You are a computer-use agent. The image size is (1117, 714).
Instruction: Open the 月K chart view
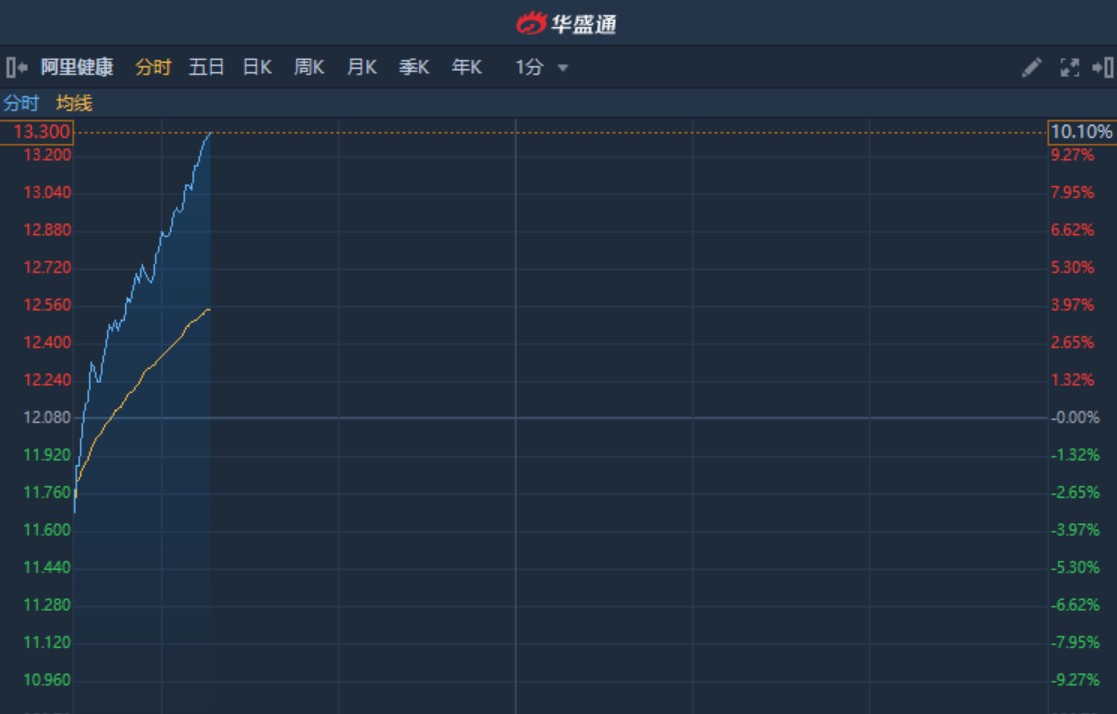coord(361,68)
